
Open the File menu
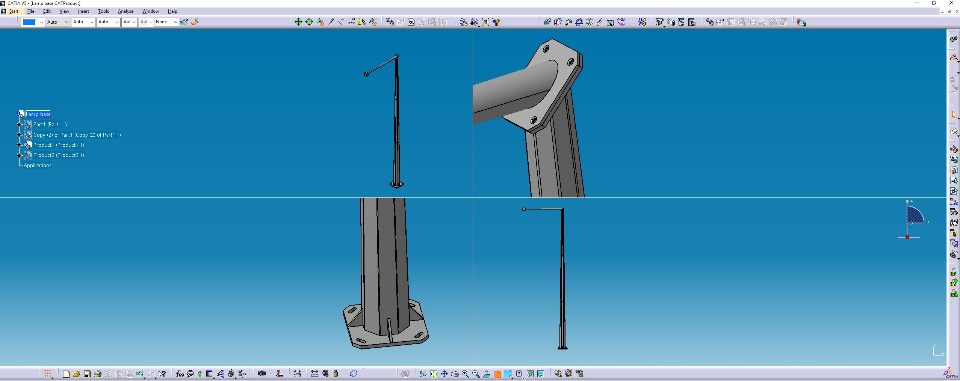[x=30, y=11]
